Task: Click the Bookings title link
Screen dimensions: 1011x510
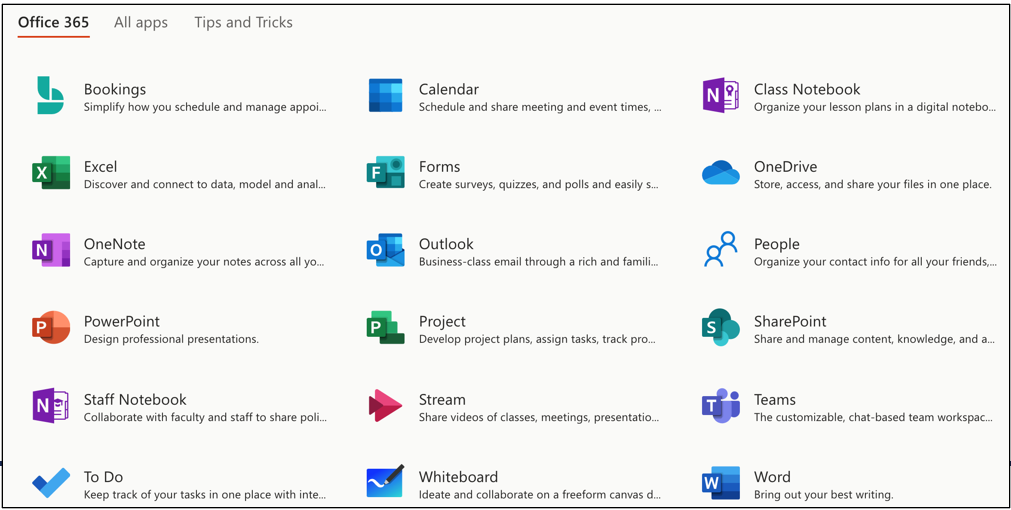Action: pyautogui.click(x=115, y=89)
